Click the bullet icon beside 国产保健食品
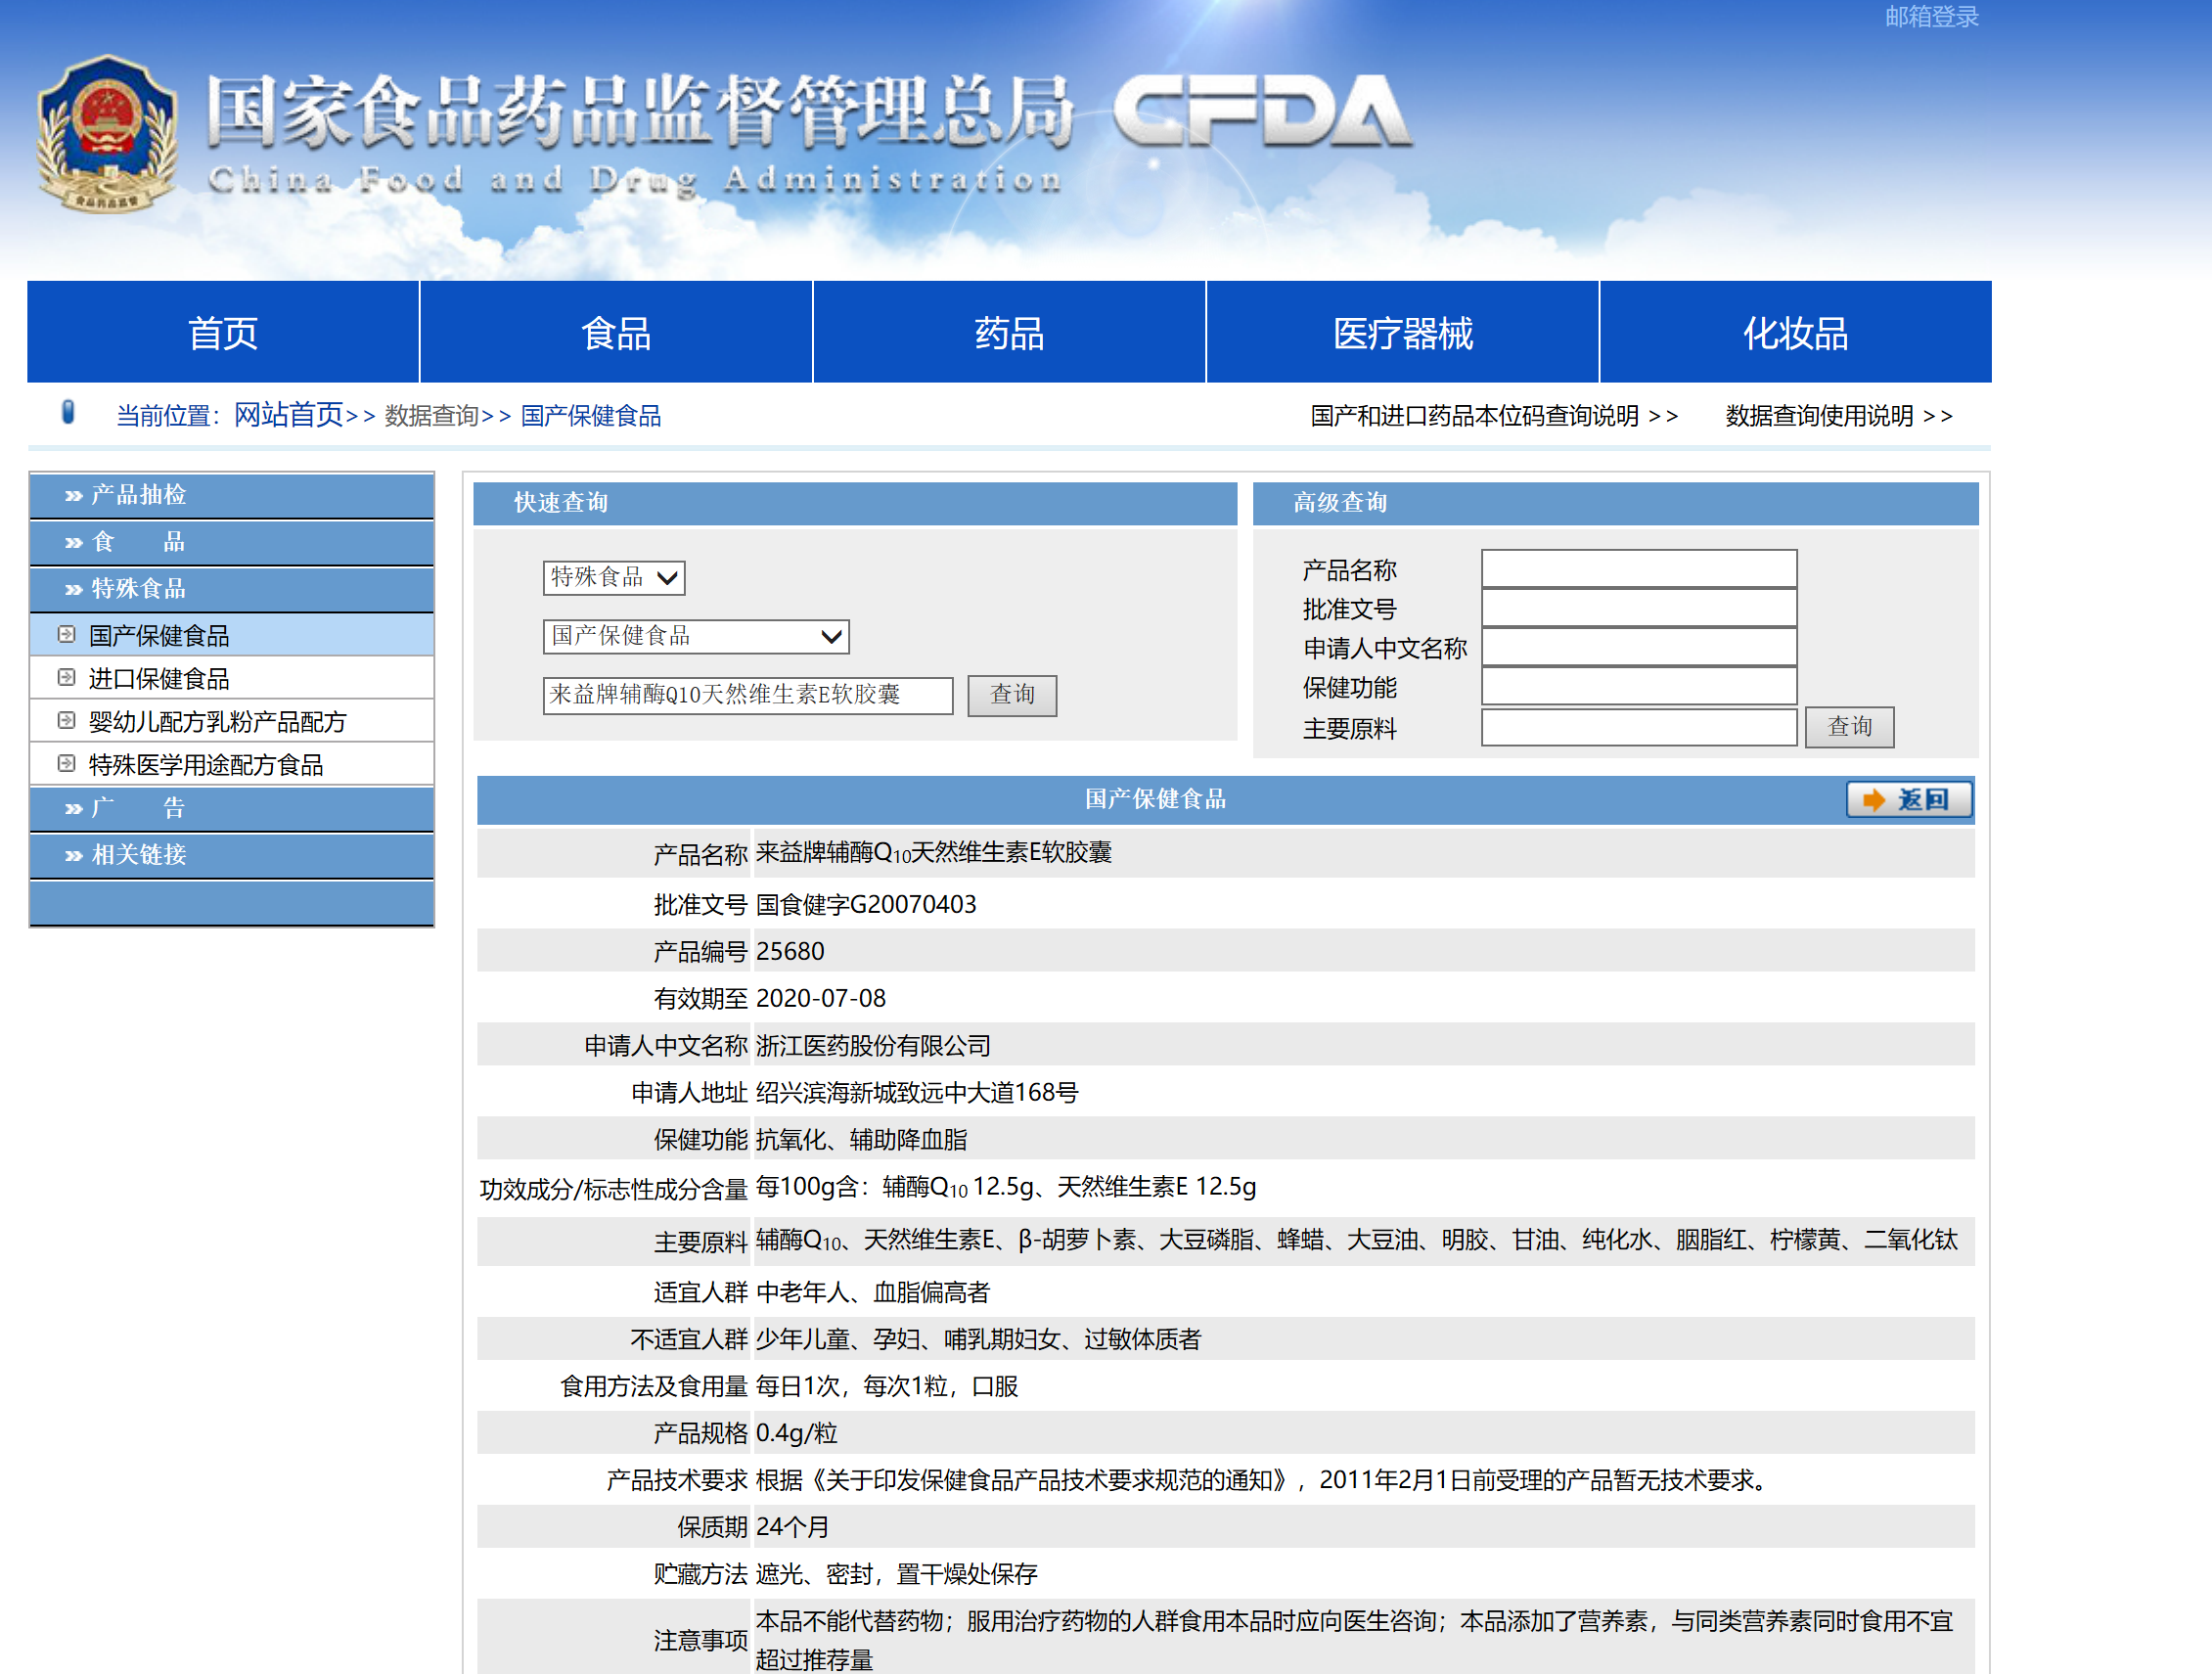2212x1674 pixels. pos(67,635)
